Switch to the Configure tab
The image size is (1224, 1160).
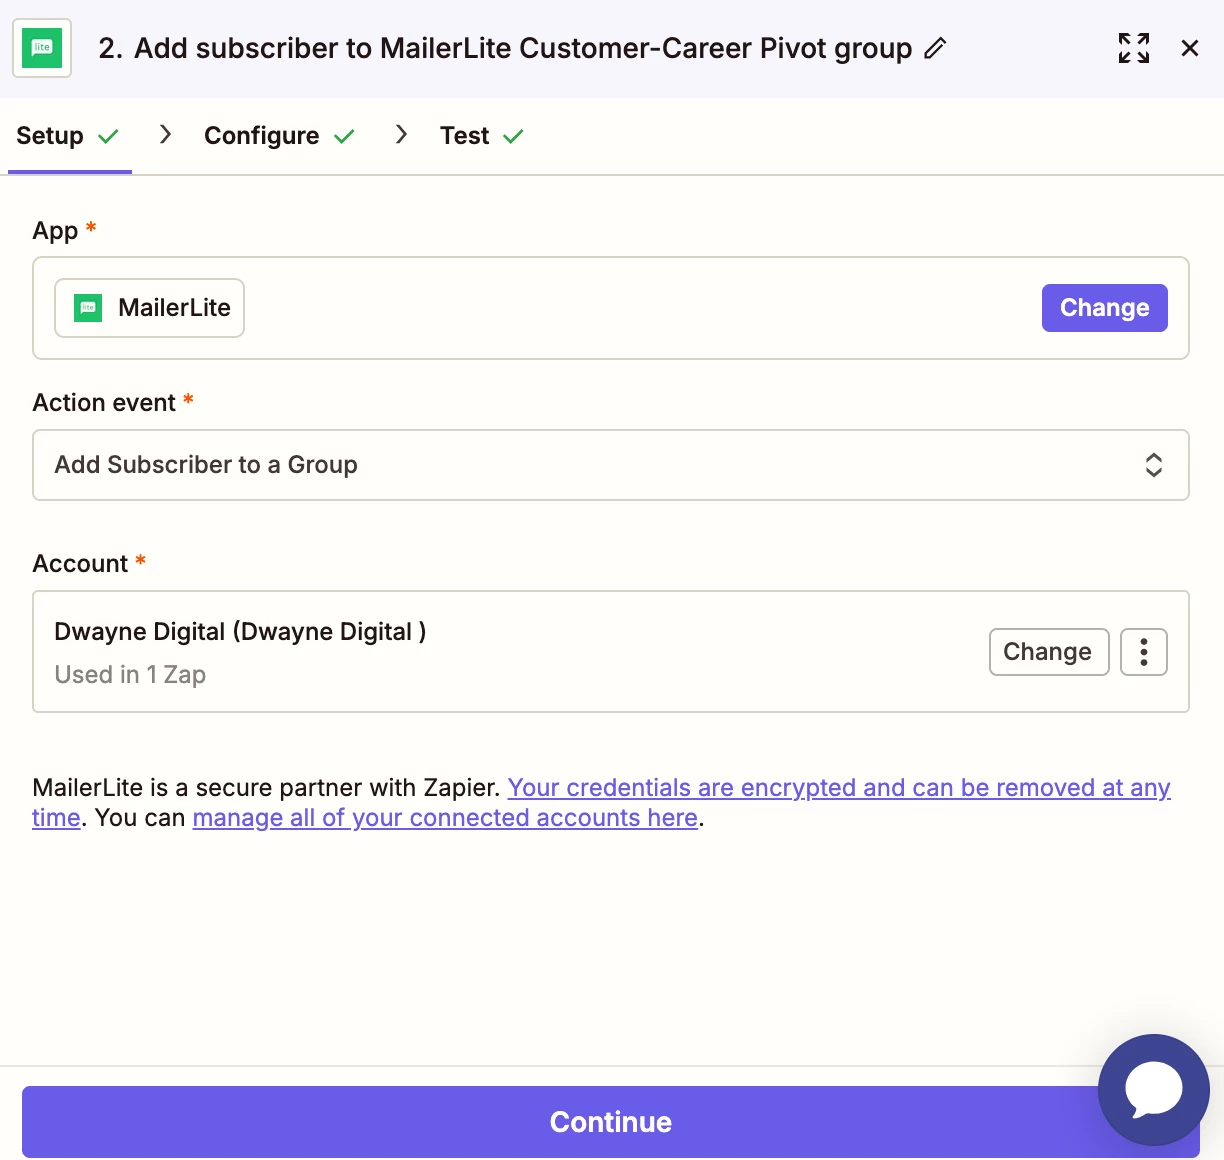tap(279, 136)
